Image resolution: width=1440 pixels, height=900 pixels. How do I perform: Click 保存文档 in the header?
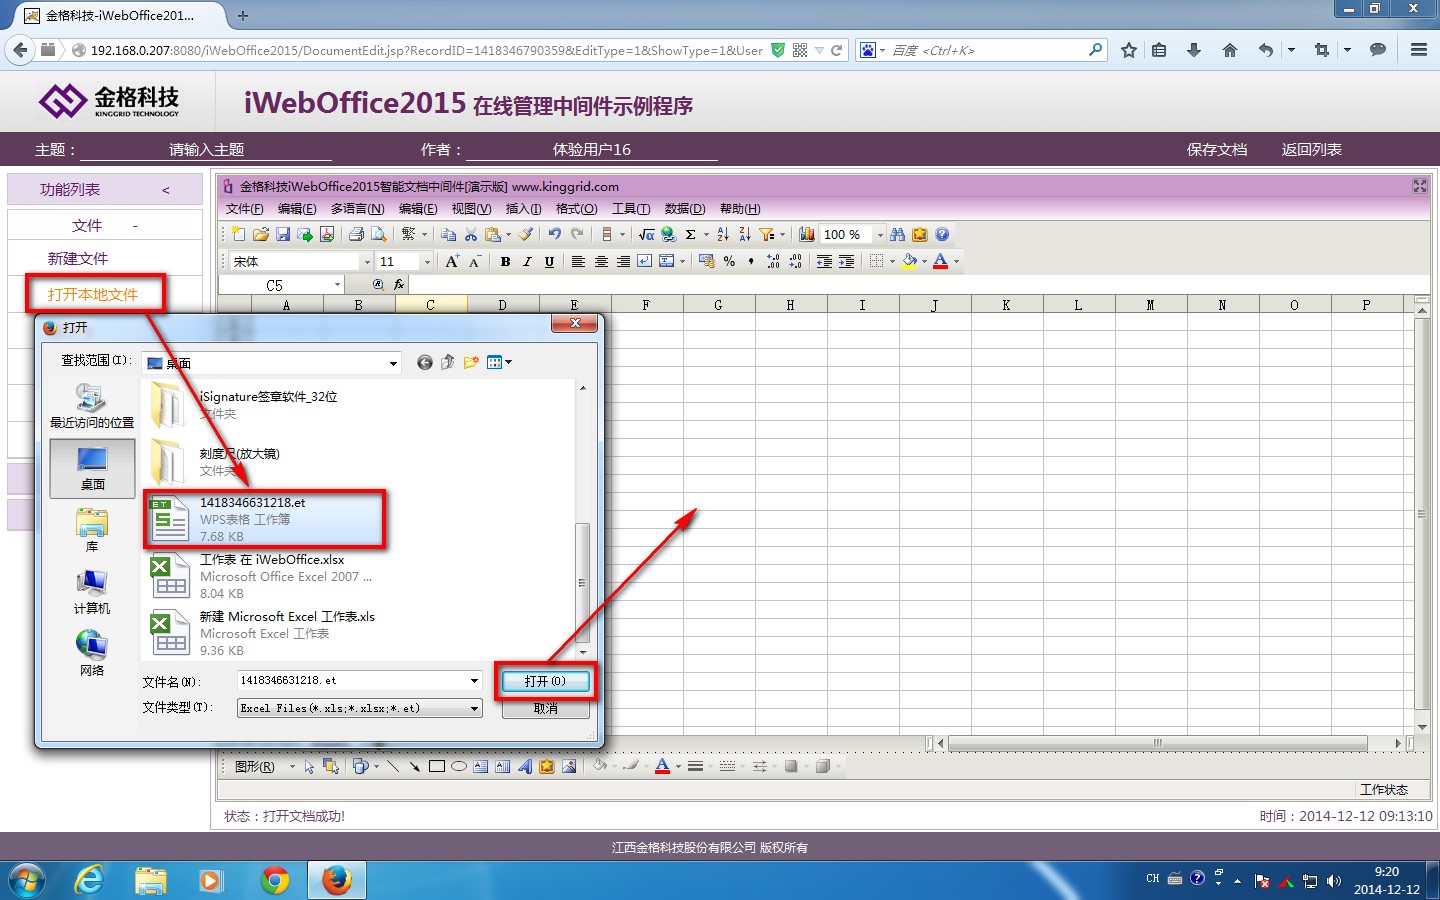coord(1217,149)
